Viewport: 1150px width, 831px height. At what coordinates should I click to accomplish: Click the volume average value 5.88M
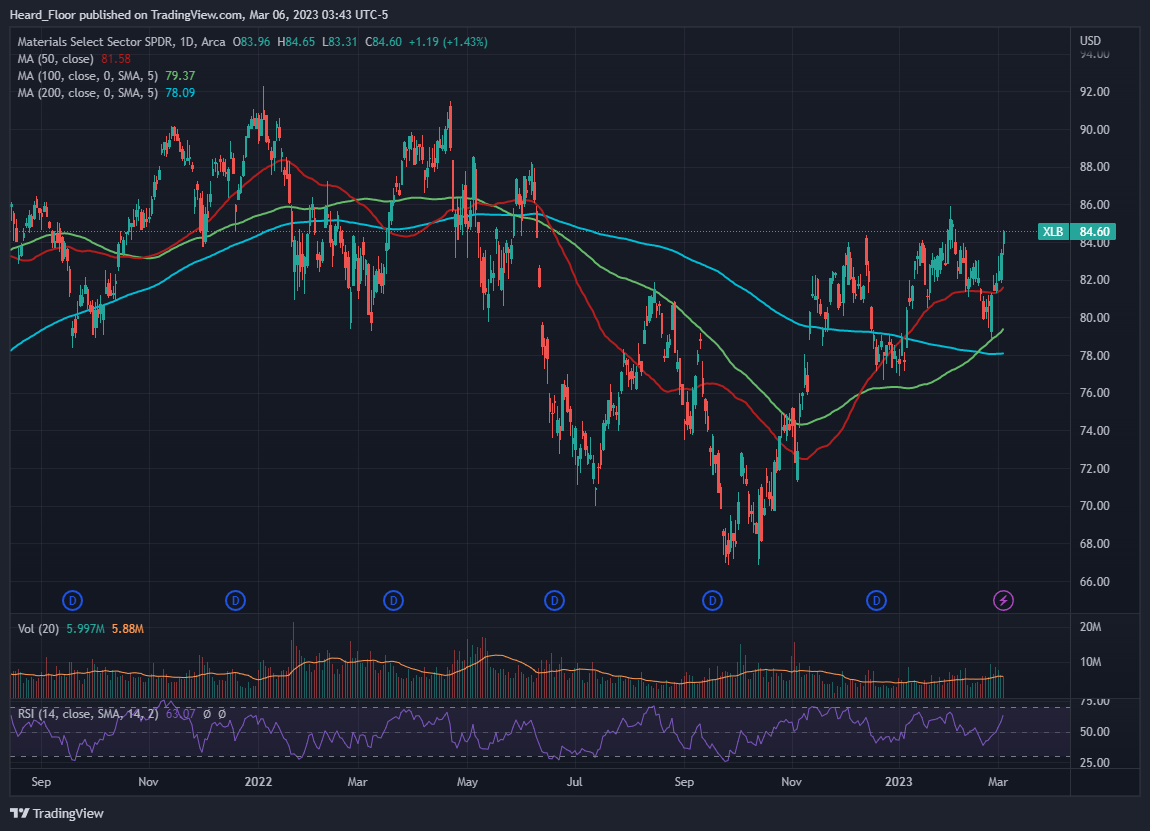[128, 629]
